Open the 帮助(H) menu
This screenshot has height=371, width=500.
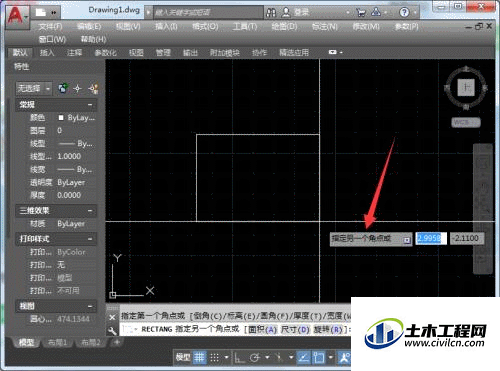click(93, 39)
